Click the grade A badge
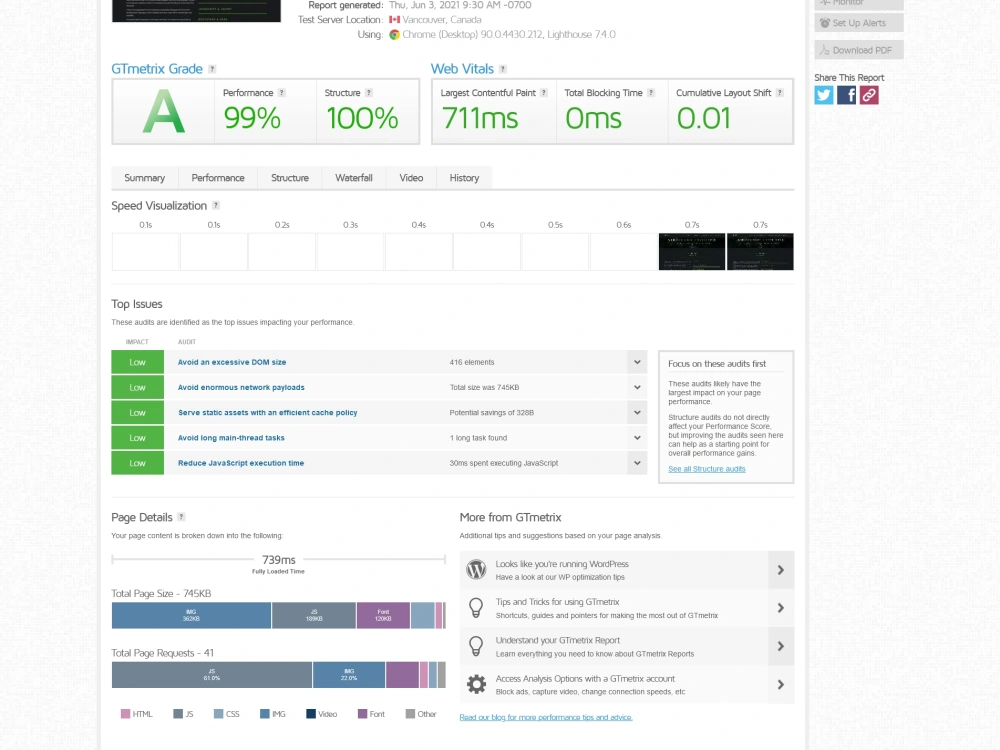This screenshot has height=750, width=1000. coord(164,112)
